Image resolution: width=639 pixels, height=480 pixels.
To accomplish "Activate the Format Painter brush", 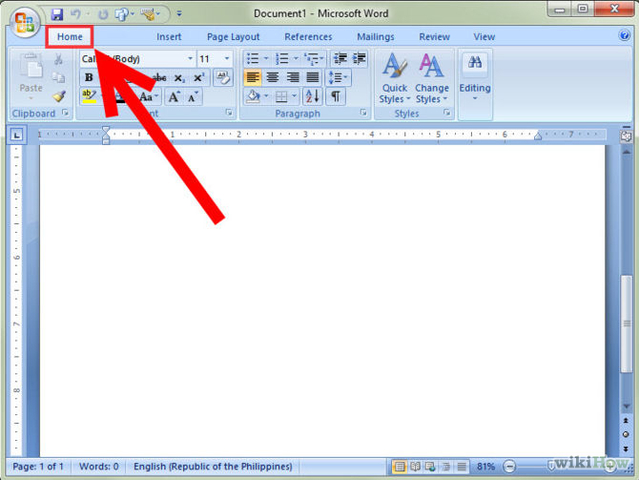I will click(x=59, y=97).
